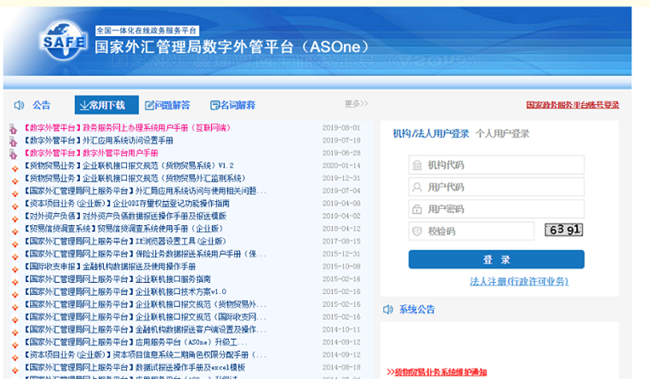
Task: Click the 公告 speaker icon
Action: tap(19, 105)
